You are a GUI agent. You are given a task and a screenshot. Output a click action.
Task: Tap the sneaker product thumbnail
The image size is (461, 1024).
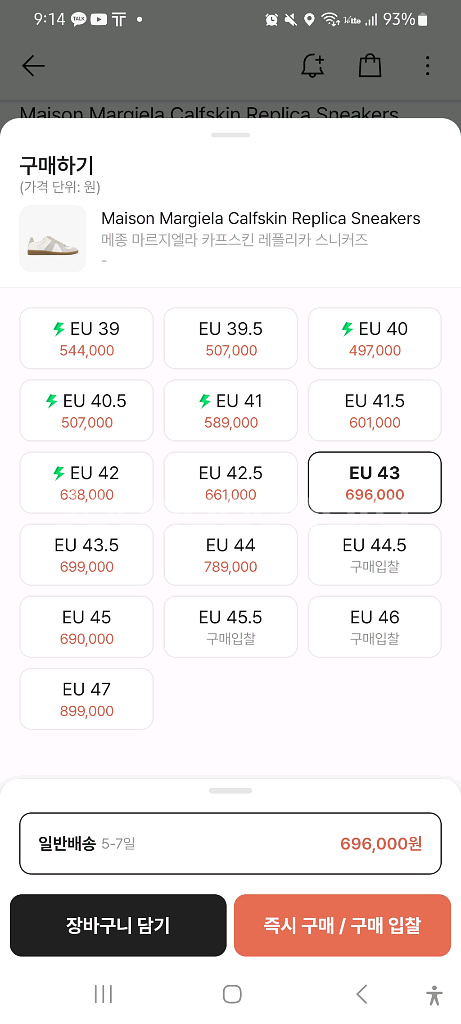pos(53,238)
